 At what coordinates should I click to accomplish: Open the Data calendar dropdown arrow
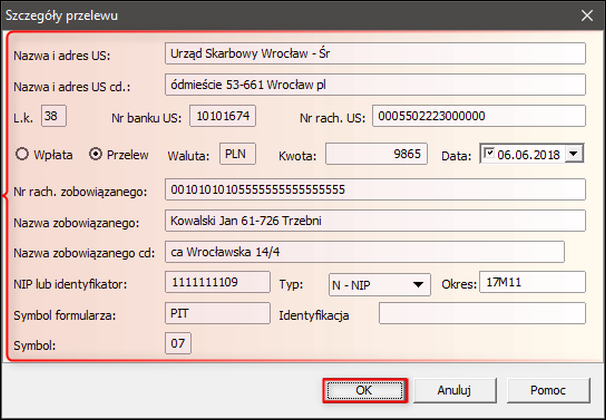point(574,154)
